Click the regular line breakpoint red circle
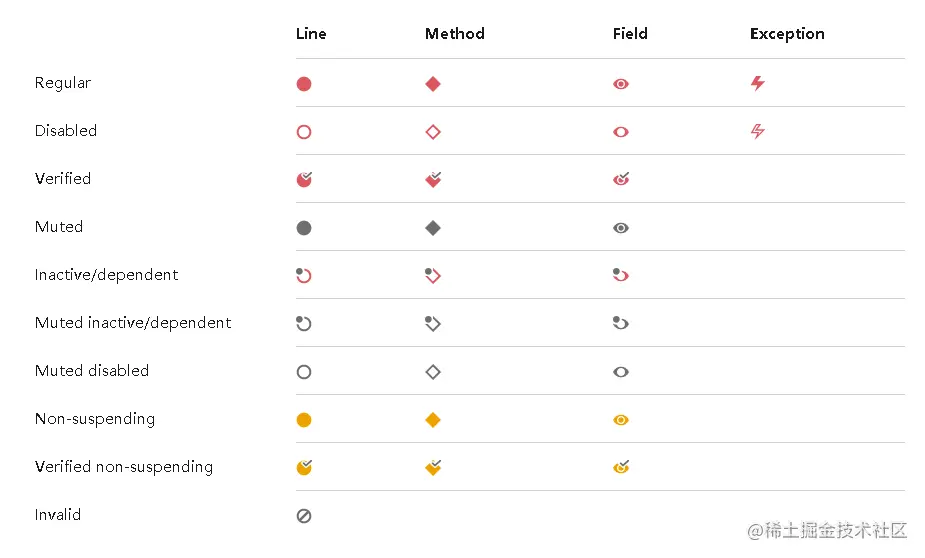925x558 pixels. 304,84
